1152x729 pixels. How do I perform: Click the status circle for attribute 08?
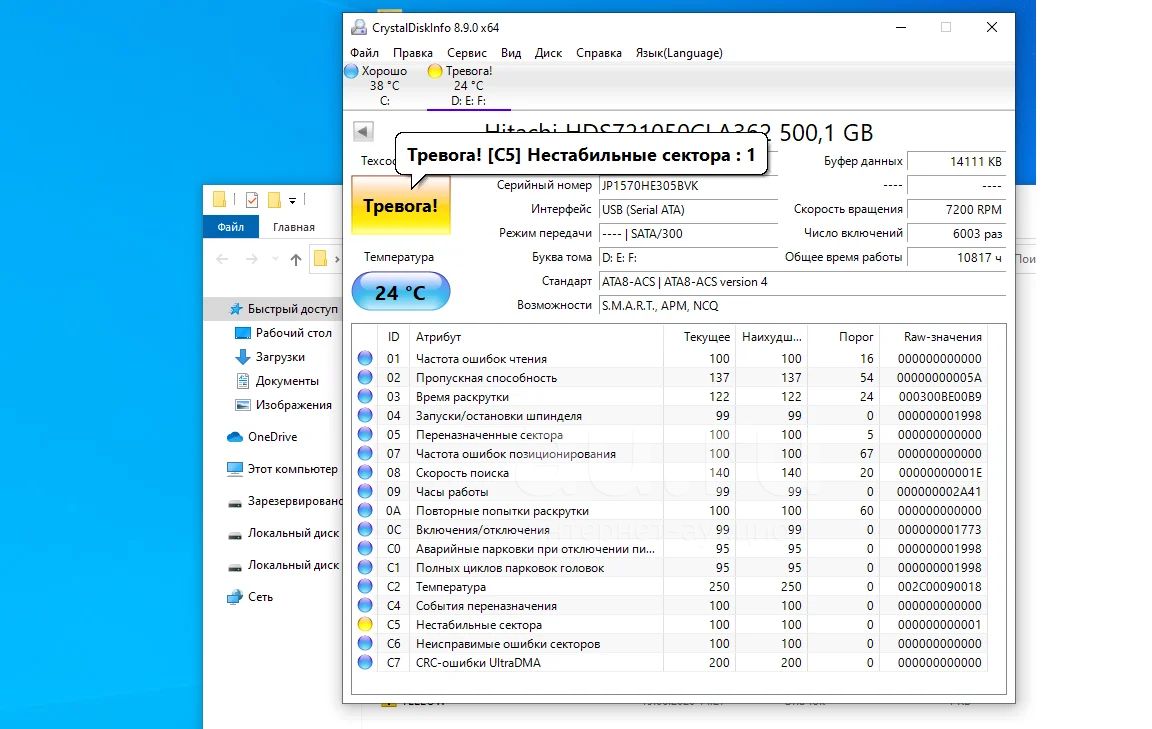(365, 473)
